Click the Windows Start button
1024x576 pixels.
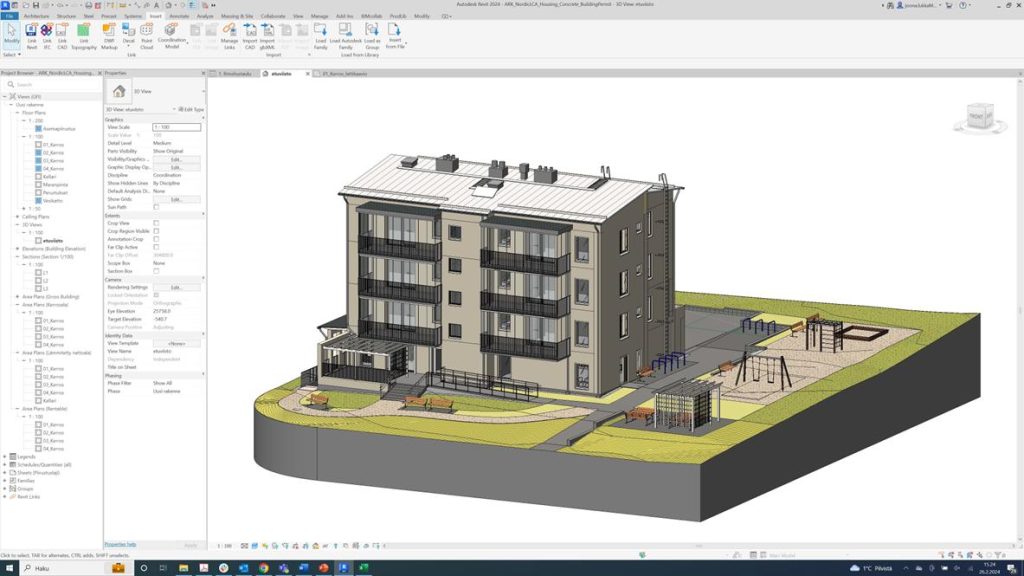coord(9,568)
